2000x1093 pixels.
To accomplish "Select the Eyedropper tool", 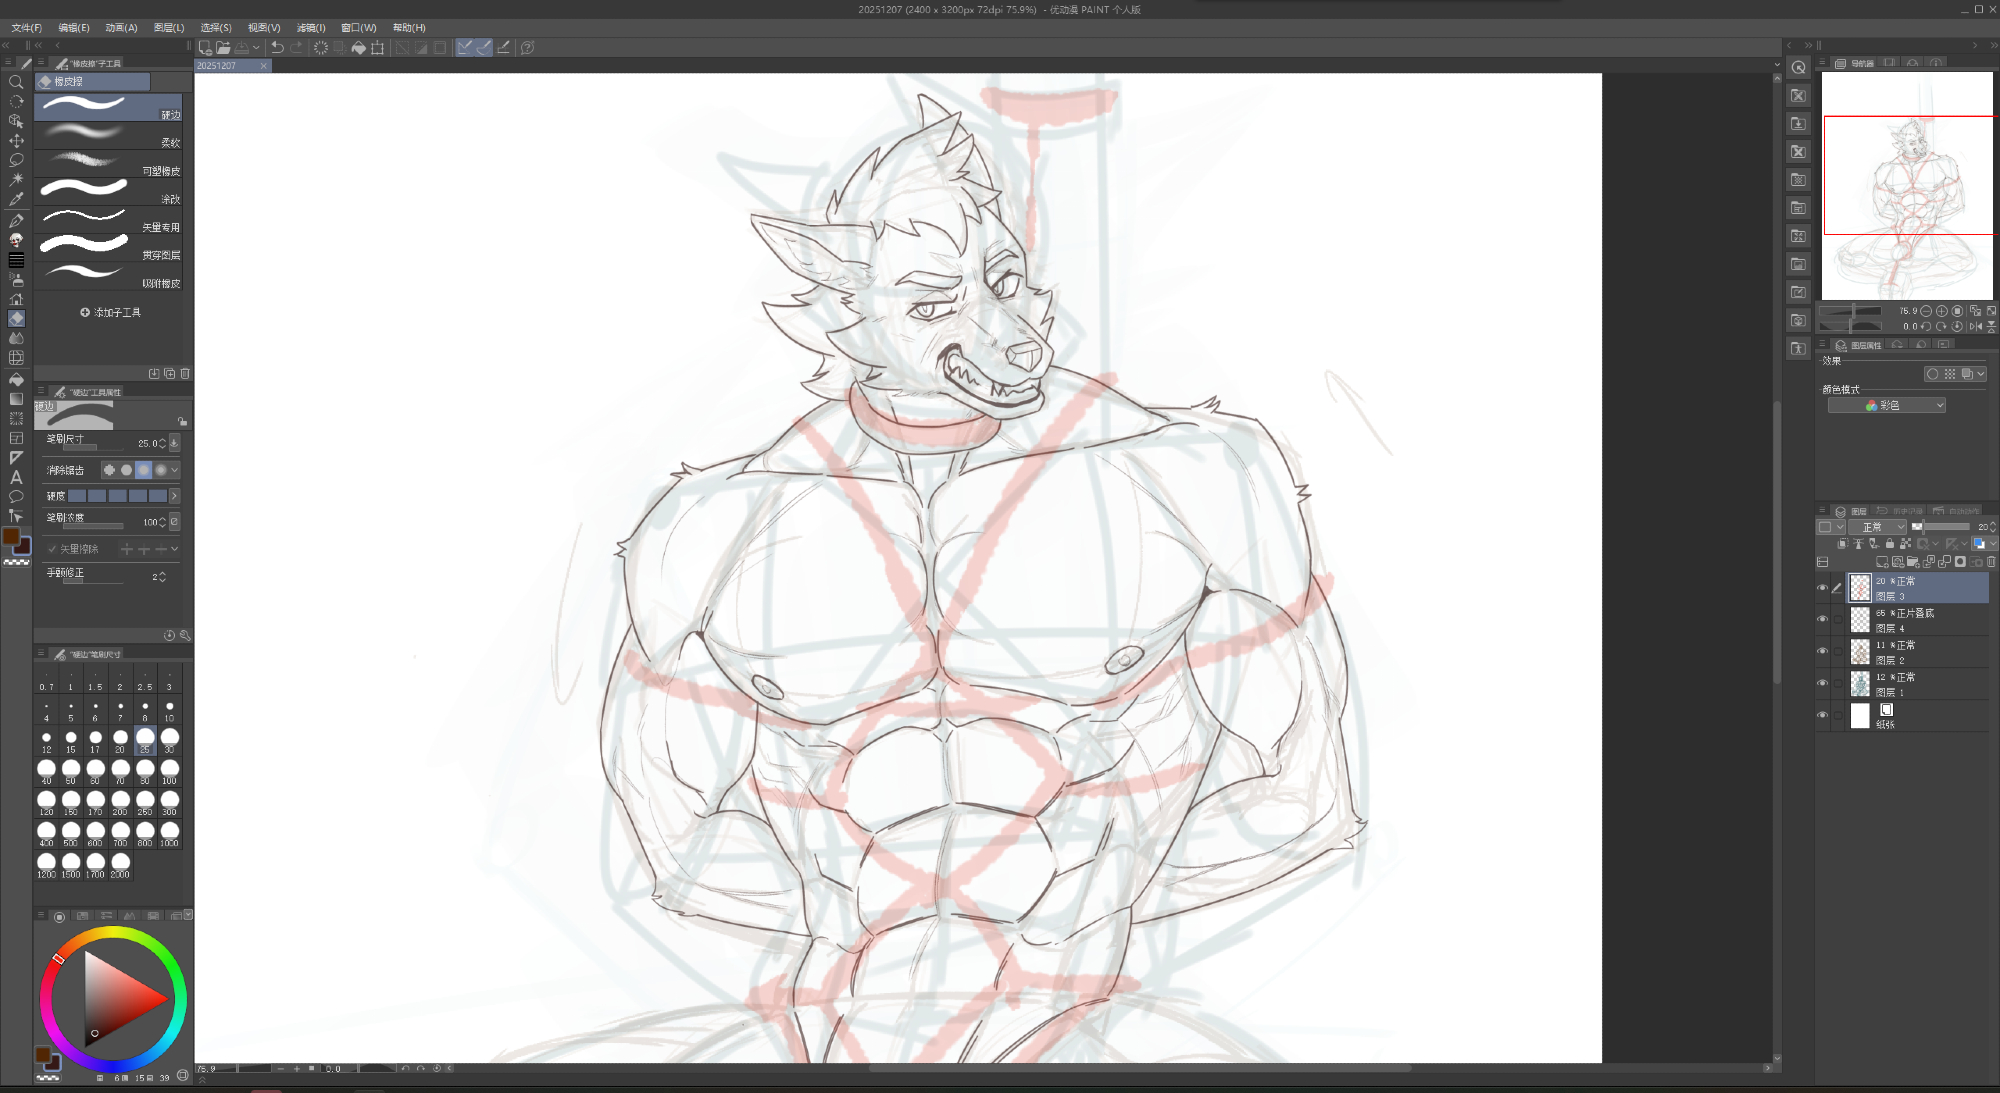I will [16, 199].
